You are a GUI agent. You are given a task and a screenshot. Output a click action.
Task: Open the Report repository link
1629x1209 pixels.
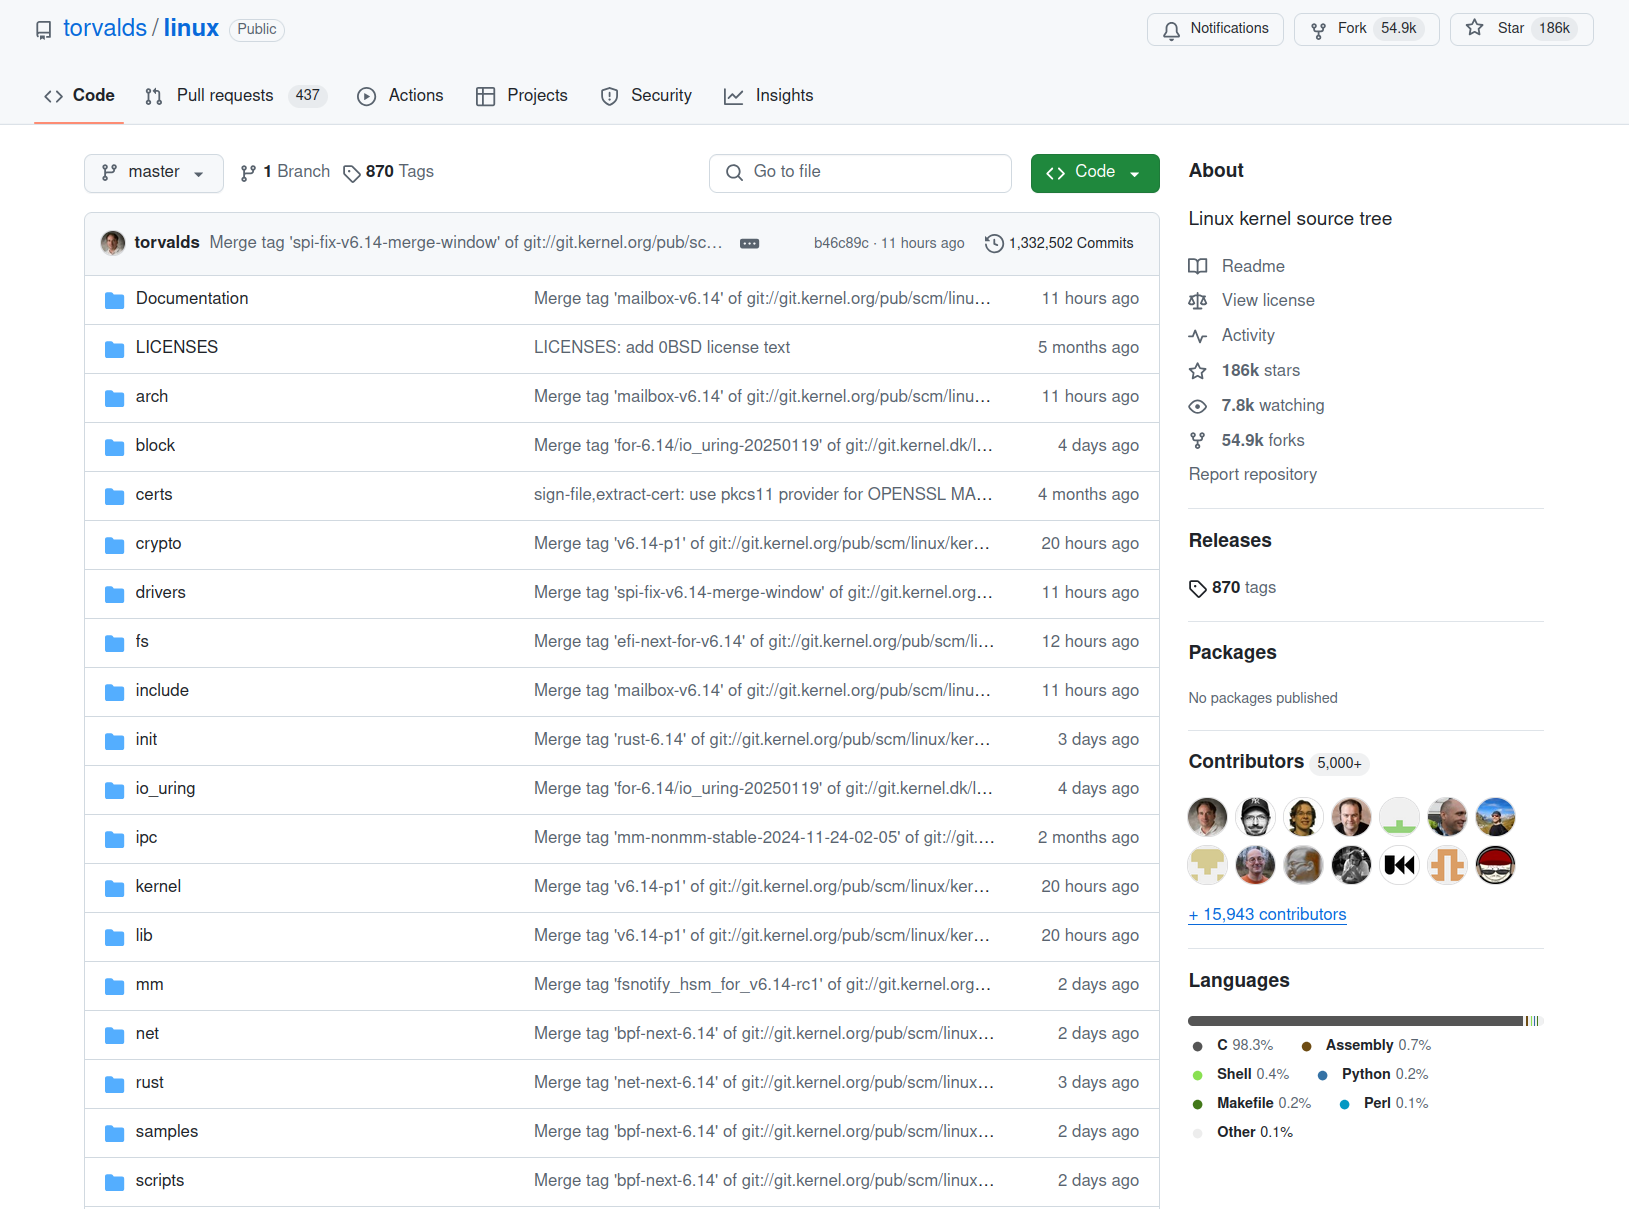(x=1252, y=474)
